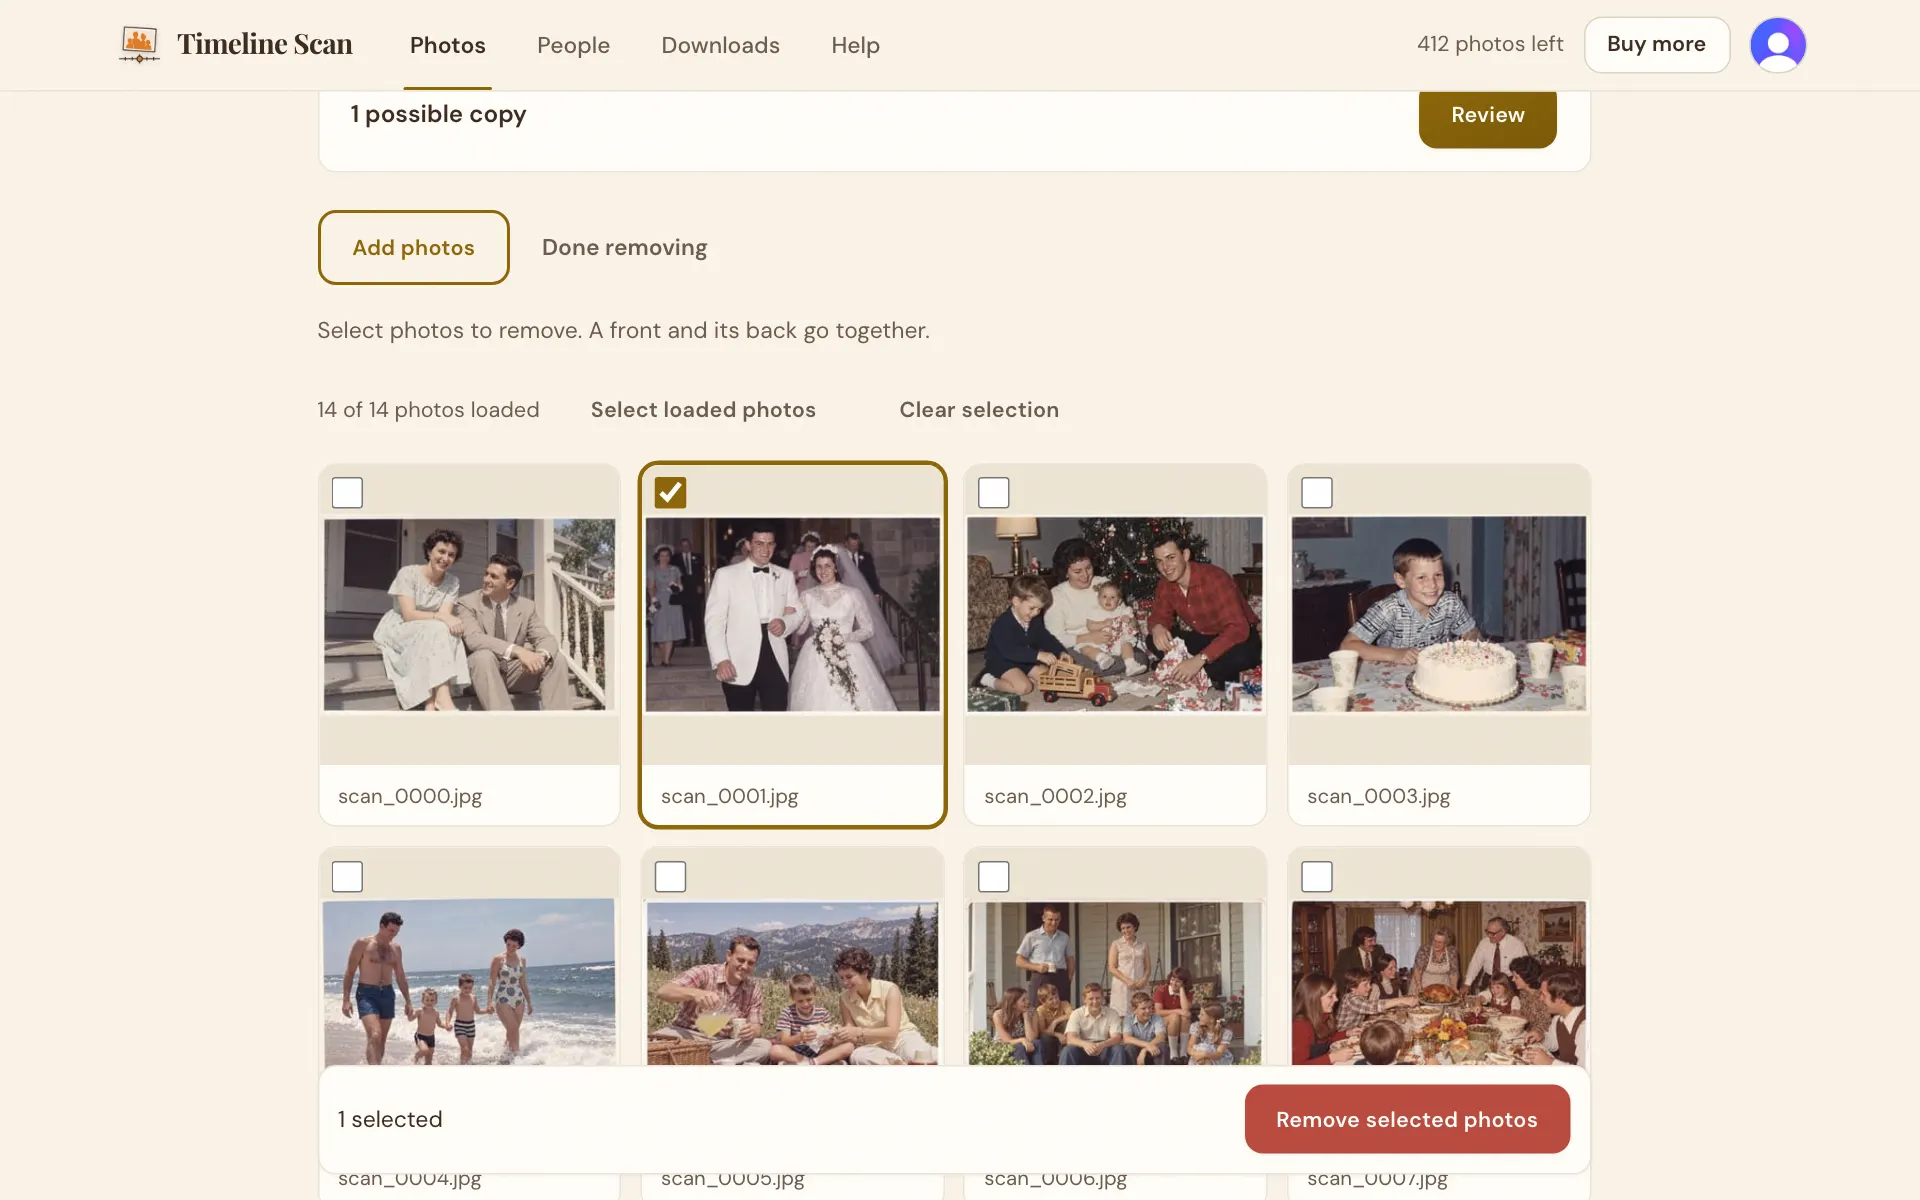Click the Buy more button
The width and height of the screenshot is (1920, 1200).
pyautogui.click(x=1656, y=44)
